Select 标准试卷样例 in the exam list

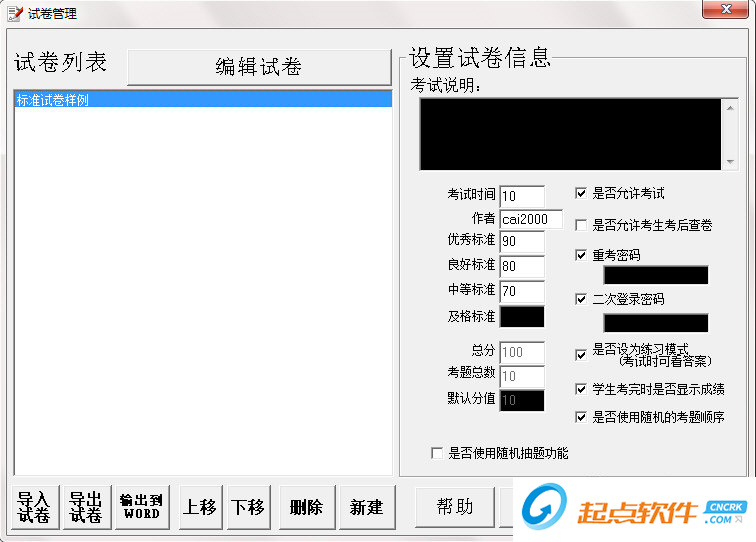(203, 100)
